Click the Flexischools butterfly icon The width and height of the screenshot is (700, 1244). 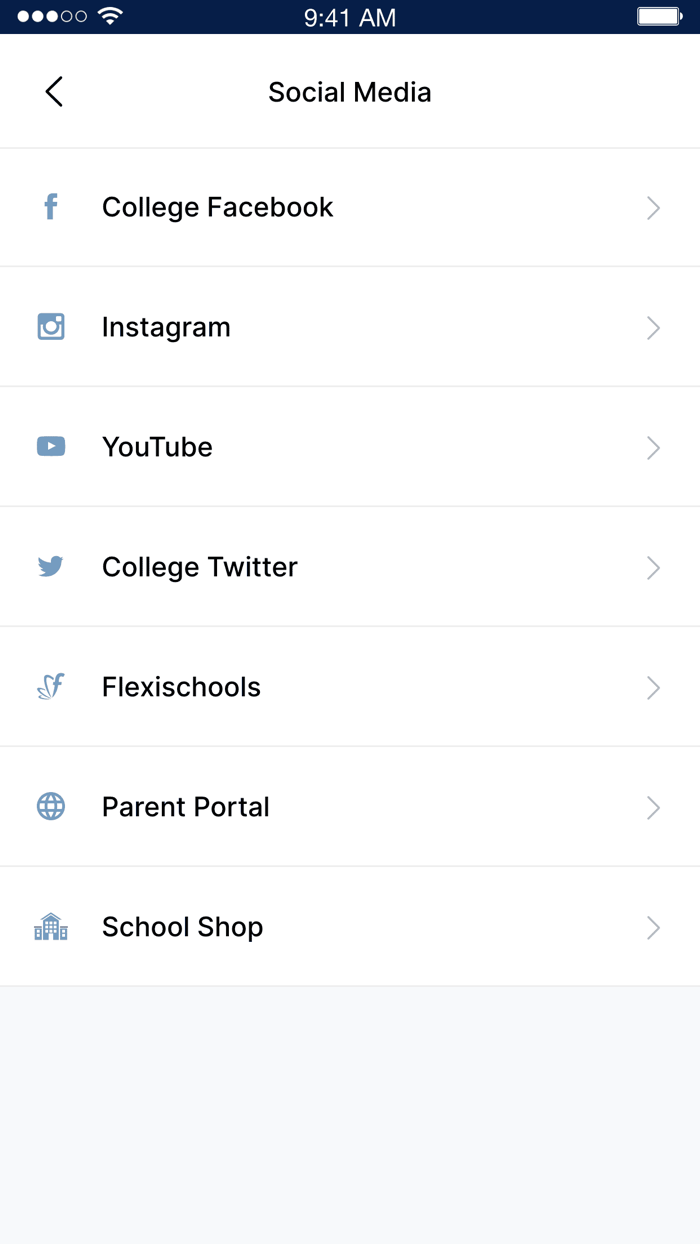50,687
